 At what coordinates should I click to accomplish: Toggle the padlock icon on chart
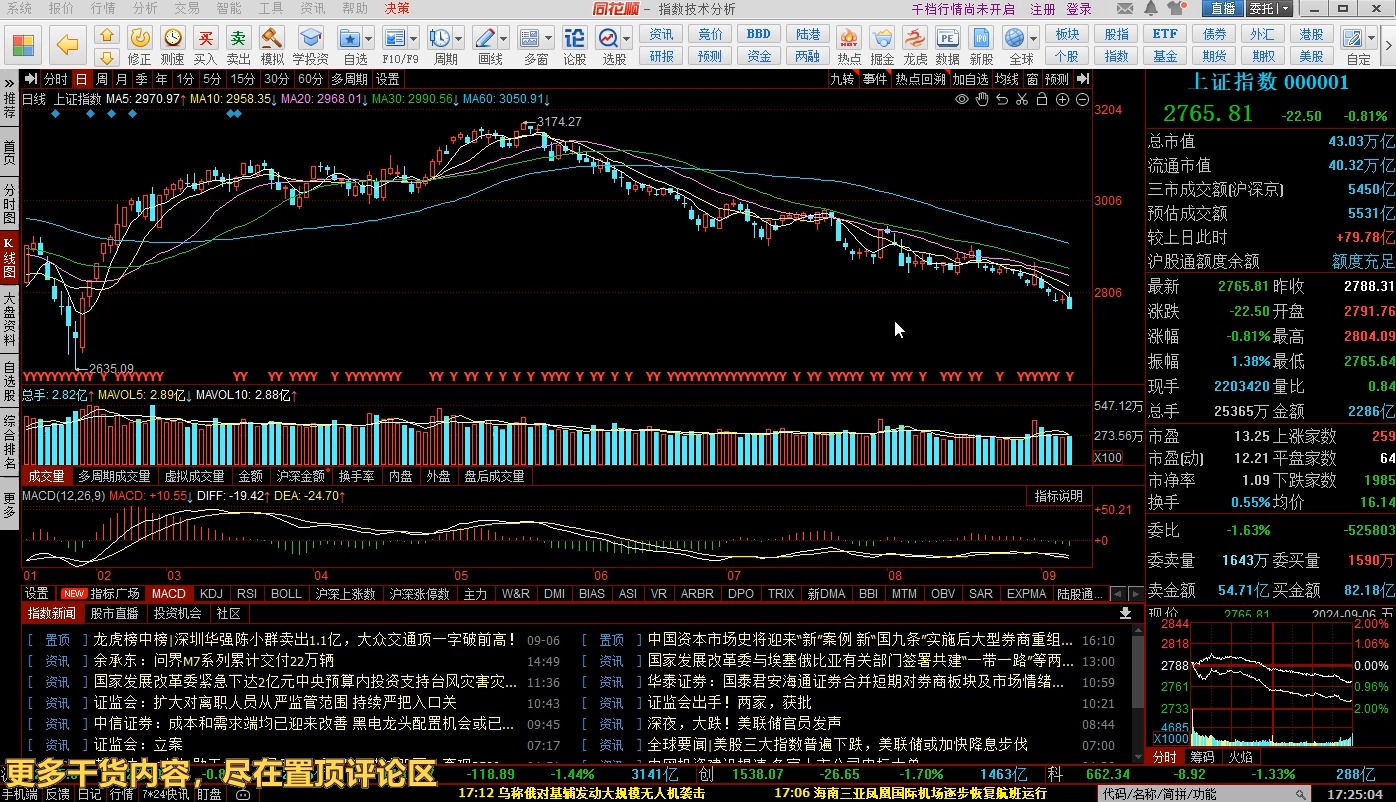1042,99
